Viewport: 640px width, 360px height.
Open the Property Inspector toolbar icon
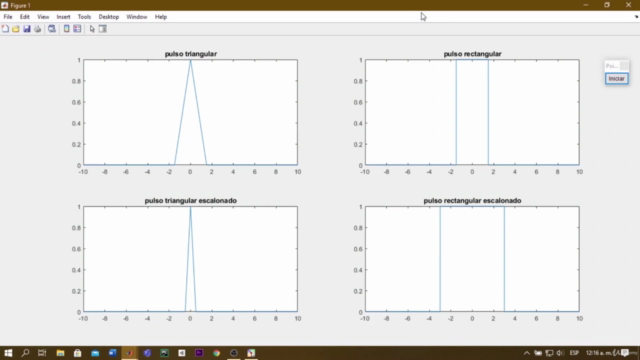[x=103, y=29]
